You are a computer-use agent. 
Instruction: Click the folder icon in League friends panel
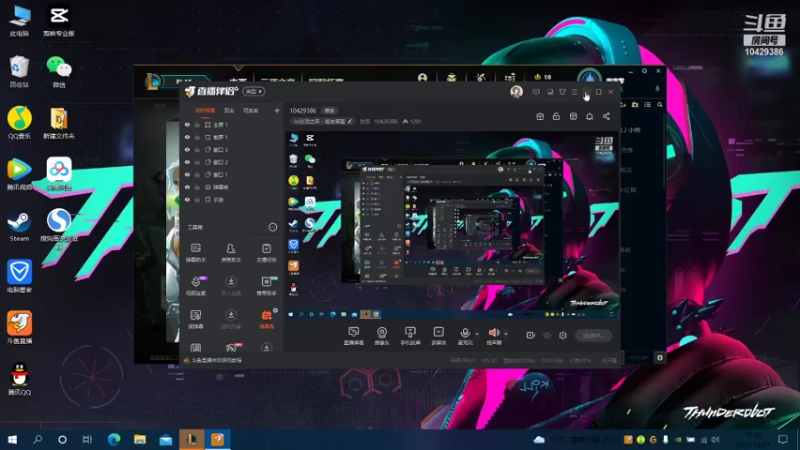click(635, 105)
